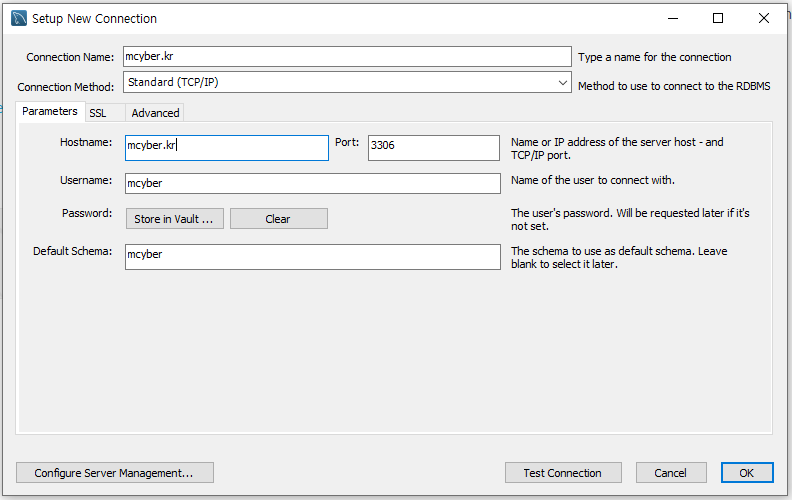Click the 'Name of the user to connect with.' text
This screenshot has height=500, width=792.
coord(593,180)
